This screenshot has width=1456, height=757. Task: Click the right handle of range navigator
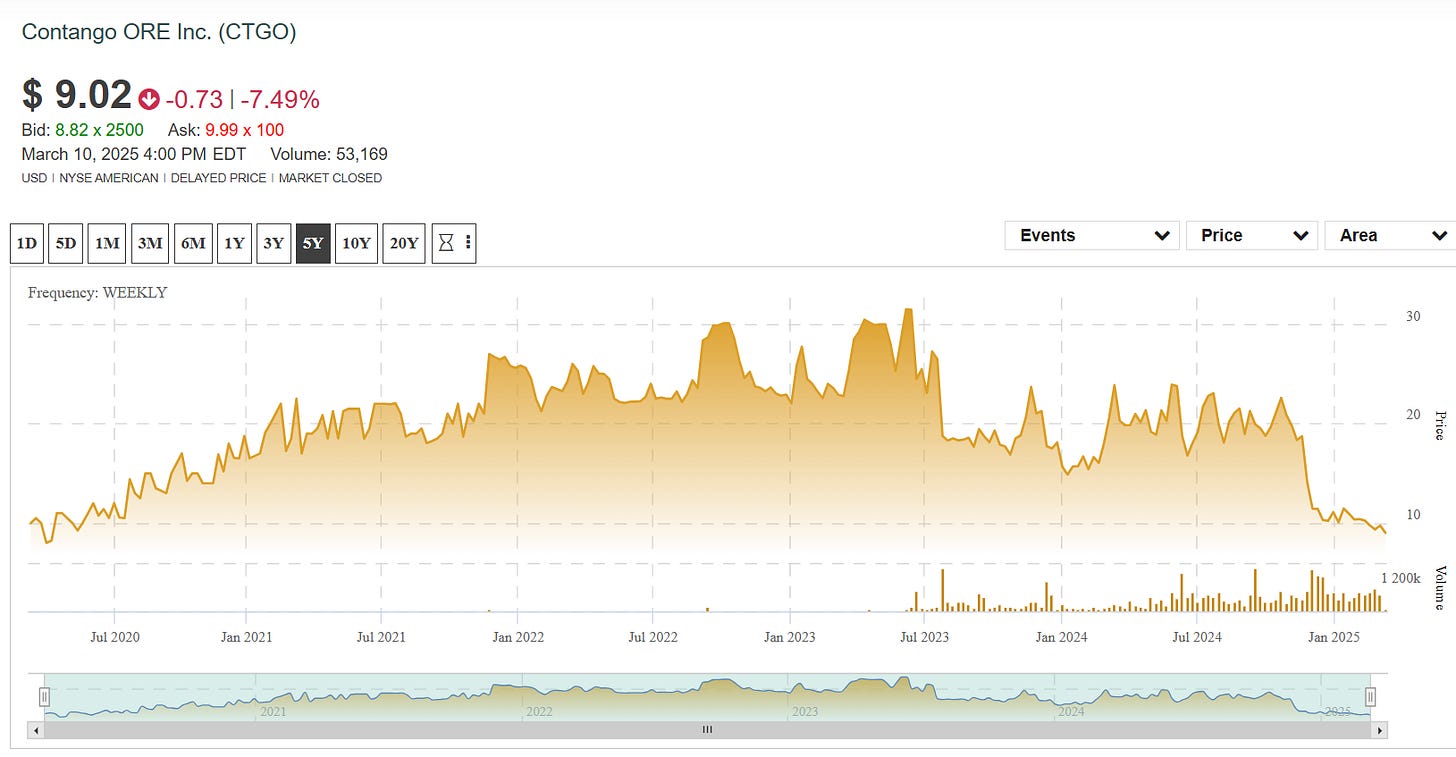point(1371,697)
